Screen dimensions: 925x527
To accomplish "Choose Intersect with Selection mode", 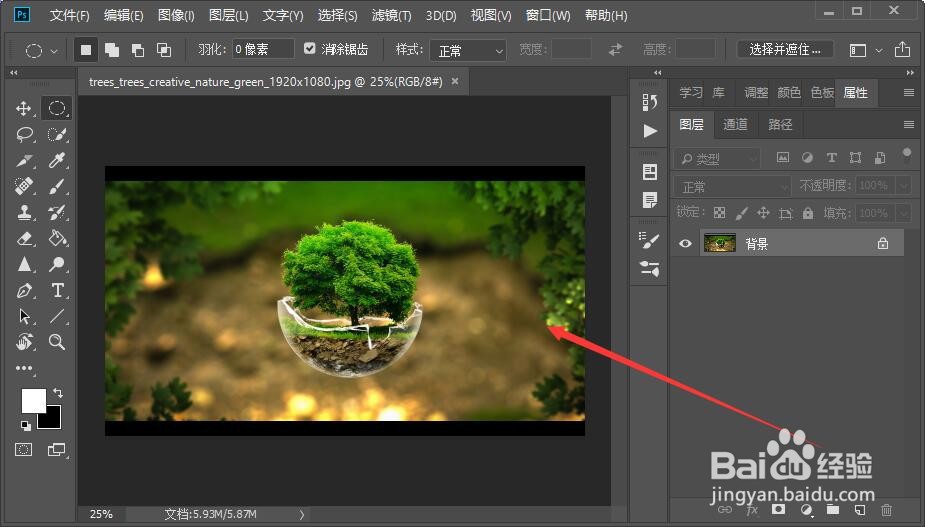I will [163, 50].
